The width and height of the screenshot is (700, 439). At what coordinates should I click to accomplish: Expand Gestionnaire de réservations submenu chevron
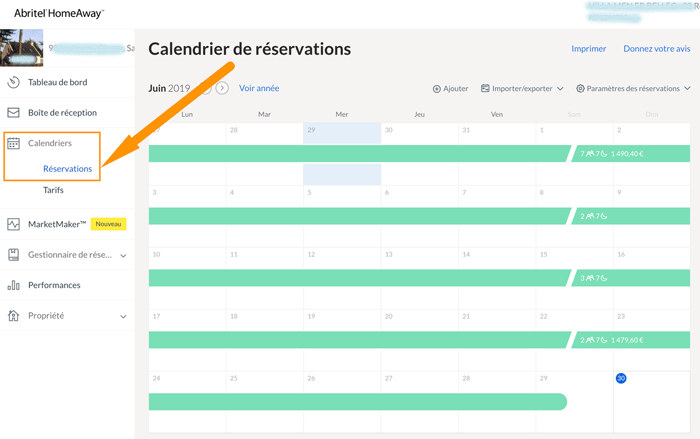pyautogui.click(x=123, y=256)
